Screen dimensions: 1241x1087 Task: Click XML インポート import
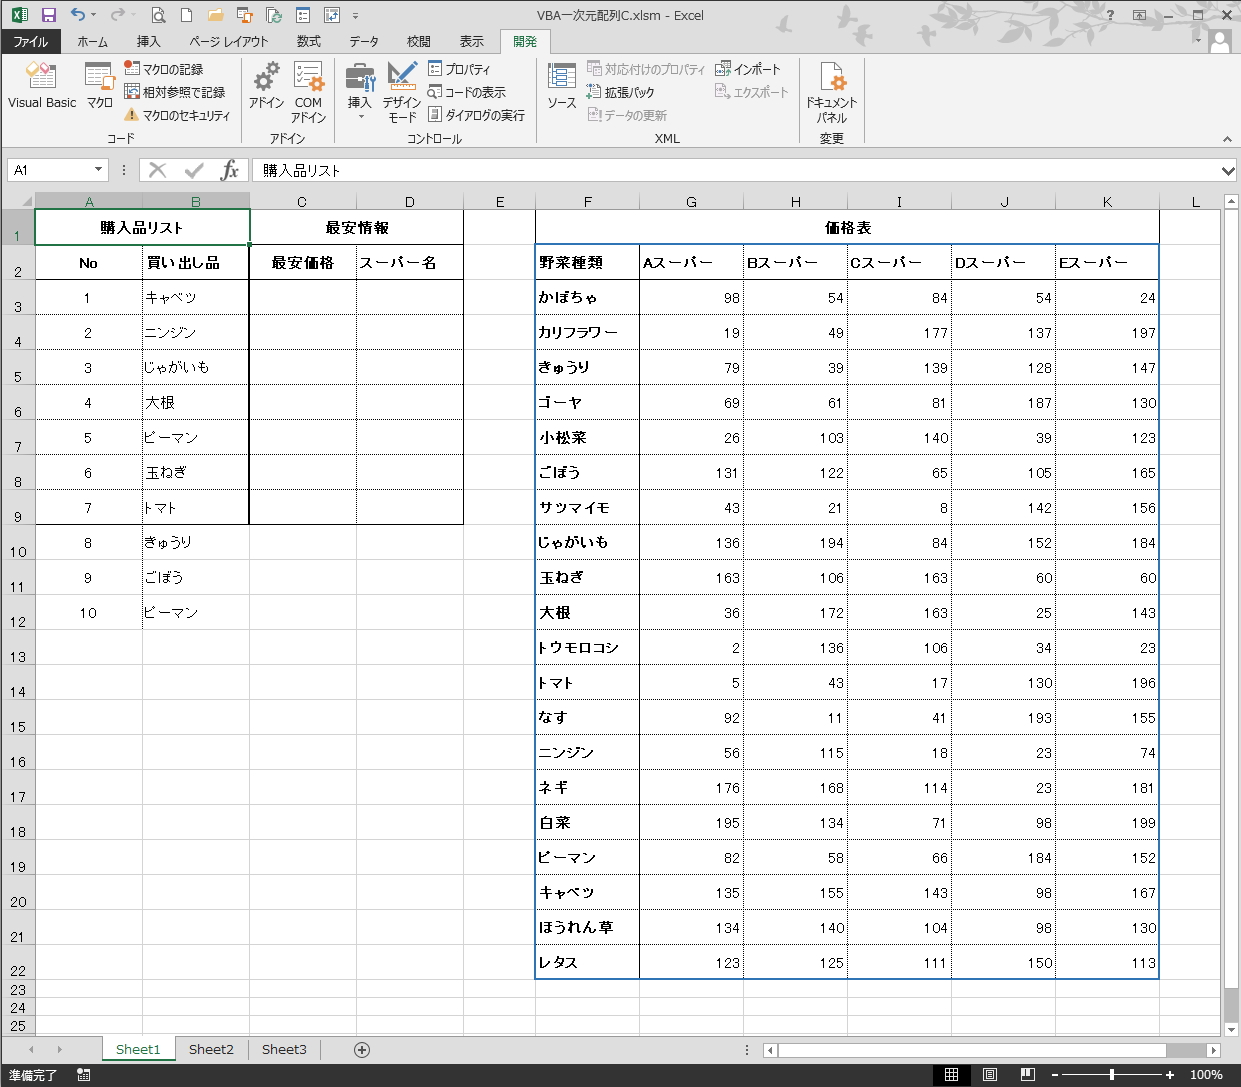[x=748, y=69]
